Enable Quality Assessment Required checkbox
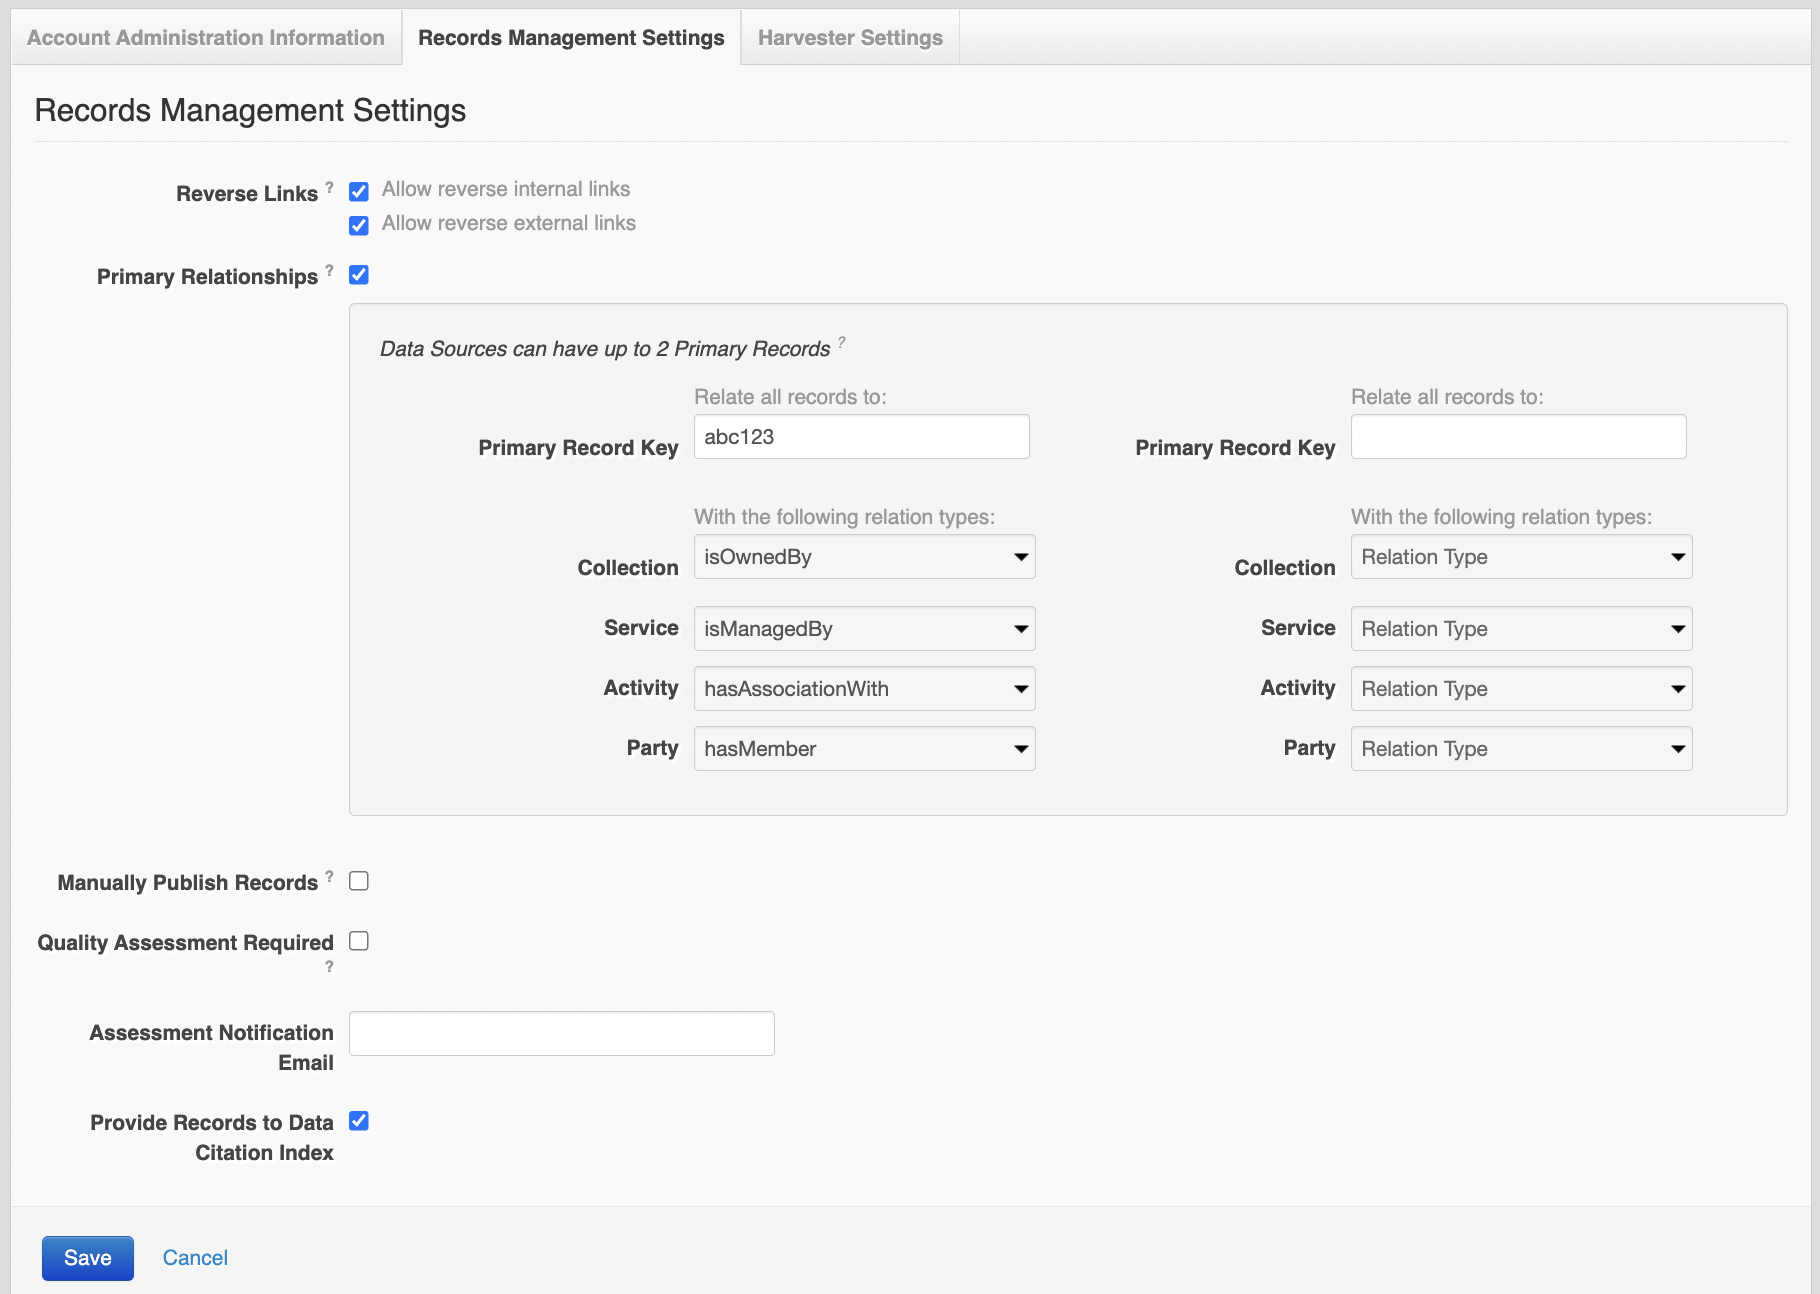The width and height of the screenshot is (1820, 1294). click(x=359, y=941)
